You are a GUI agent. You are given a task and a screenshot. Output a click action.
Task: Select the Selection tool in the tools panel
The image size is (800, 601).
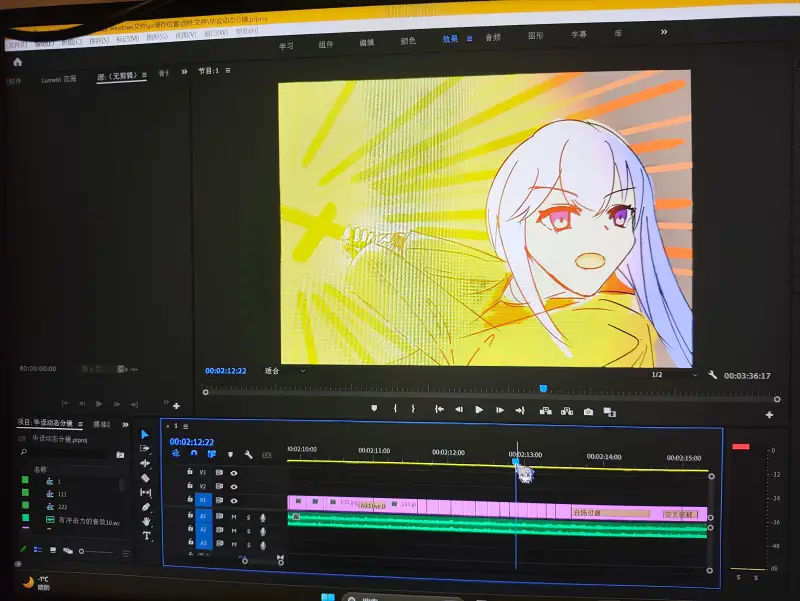coord(145,435)
